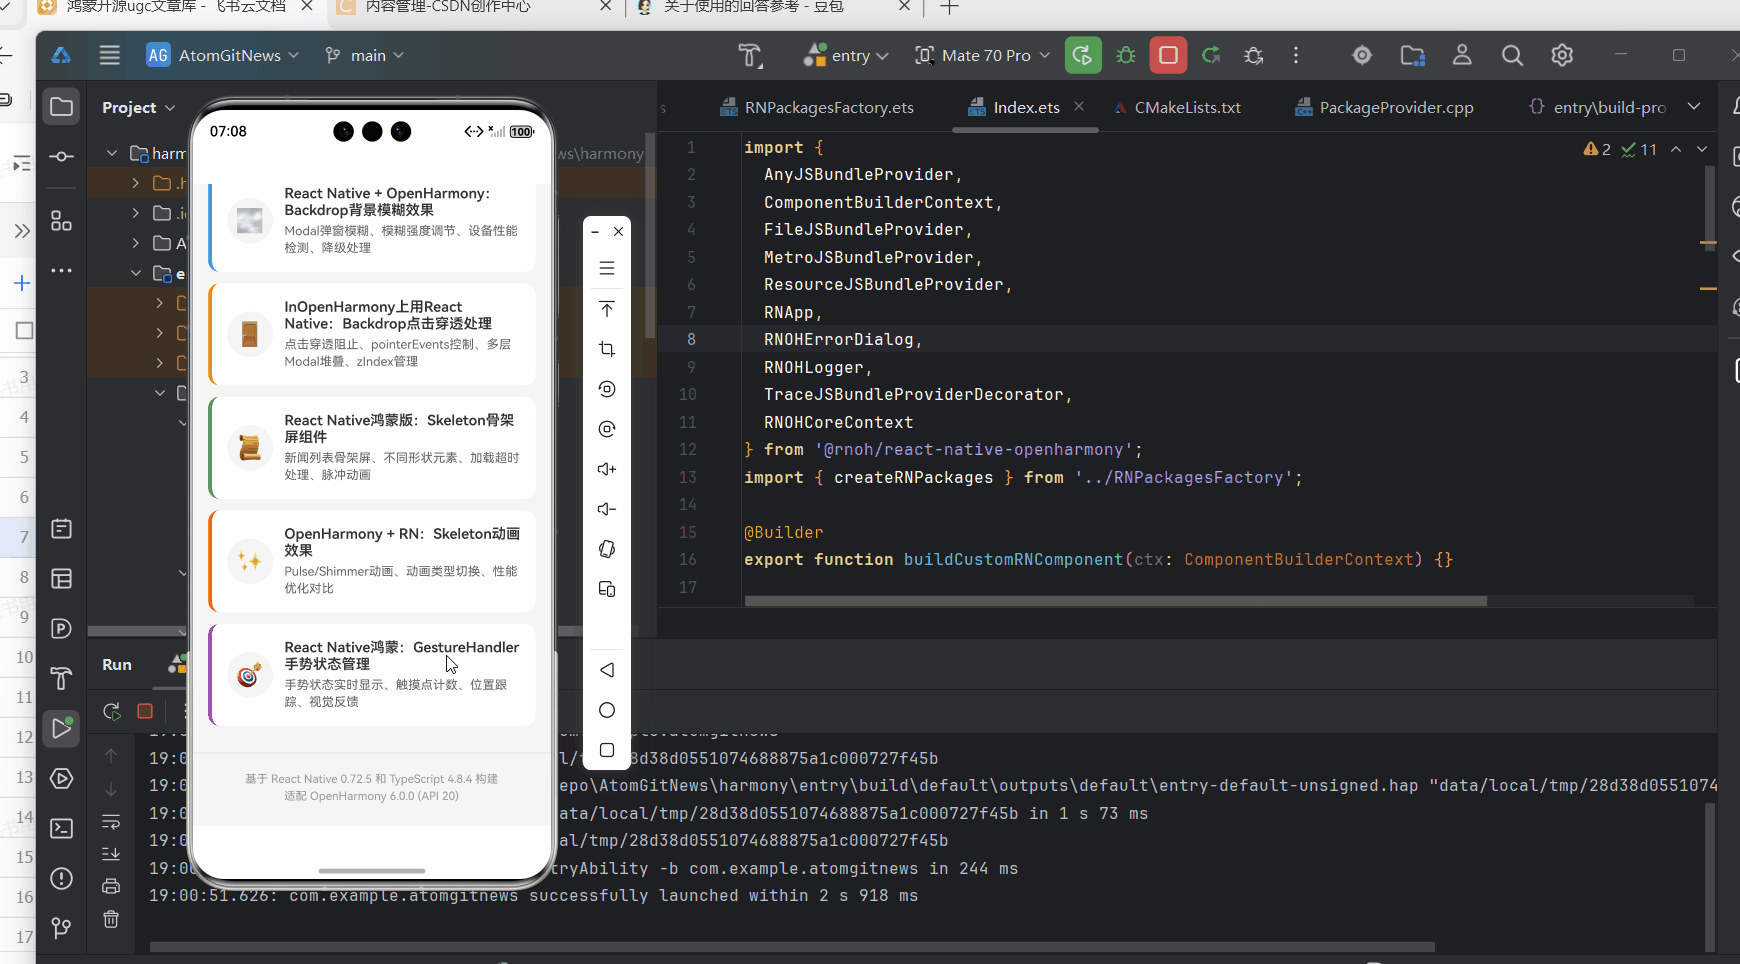Open the AtomGitNews project dropdown

(223, 55)
